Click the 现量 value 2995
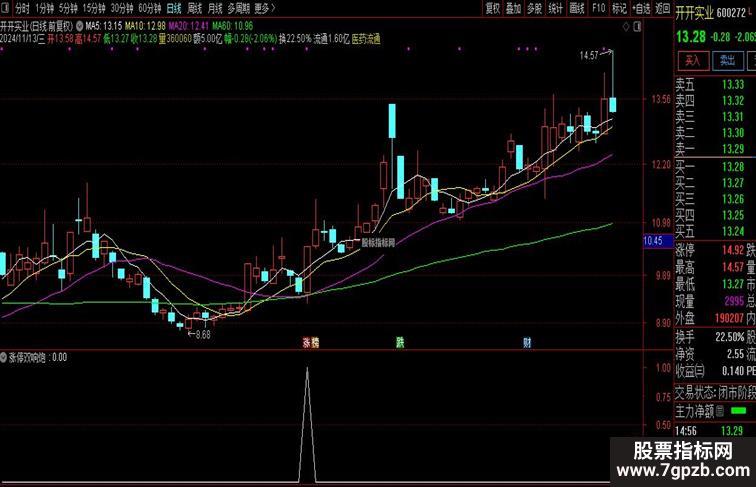This screenshot has height=487, width=756. pos(734,301)
